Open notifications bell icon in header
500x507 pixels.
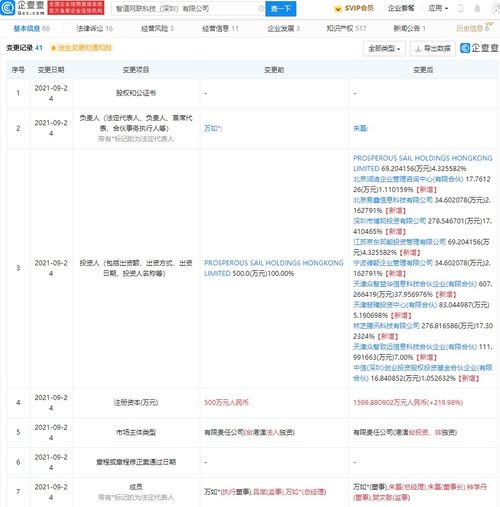(x=477, y=8)
